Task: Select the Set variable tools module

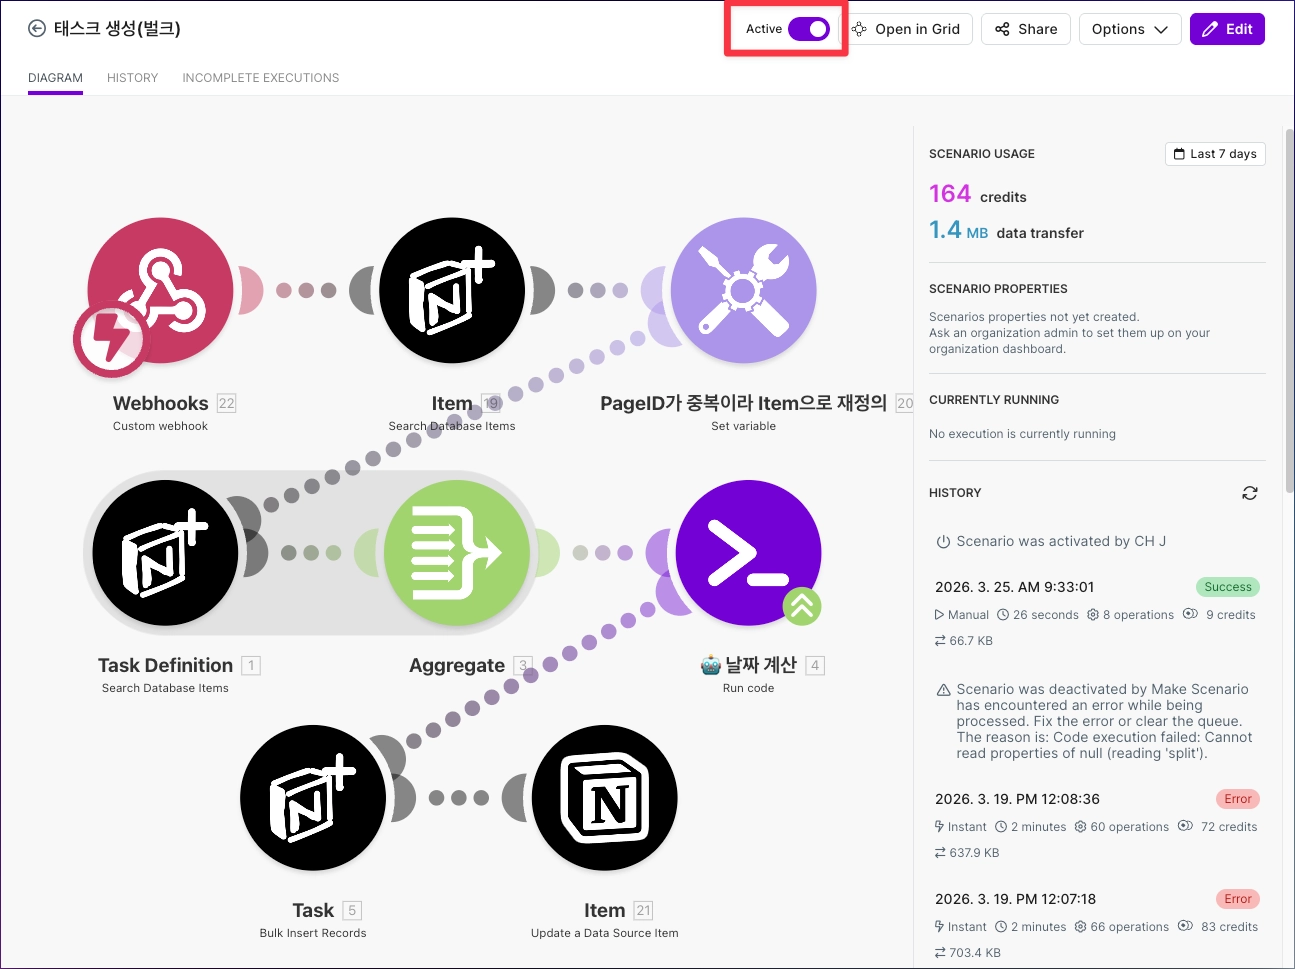Action: (x=744, y=291)
